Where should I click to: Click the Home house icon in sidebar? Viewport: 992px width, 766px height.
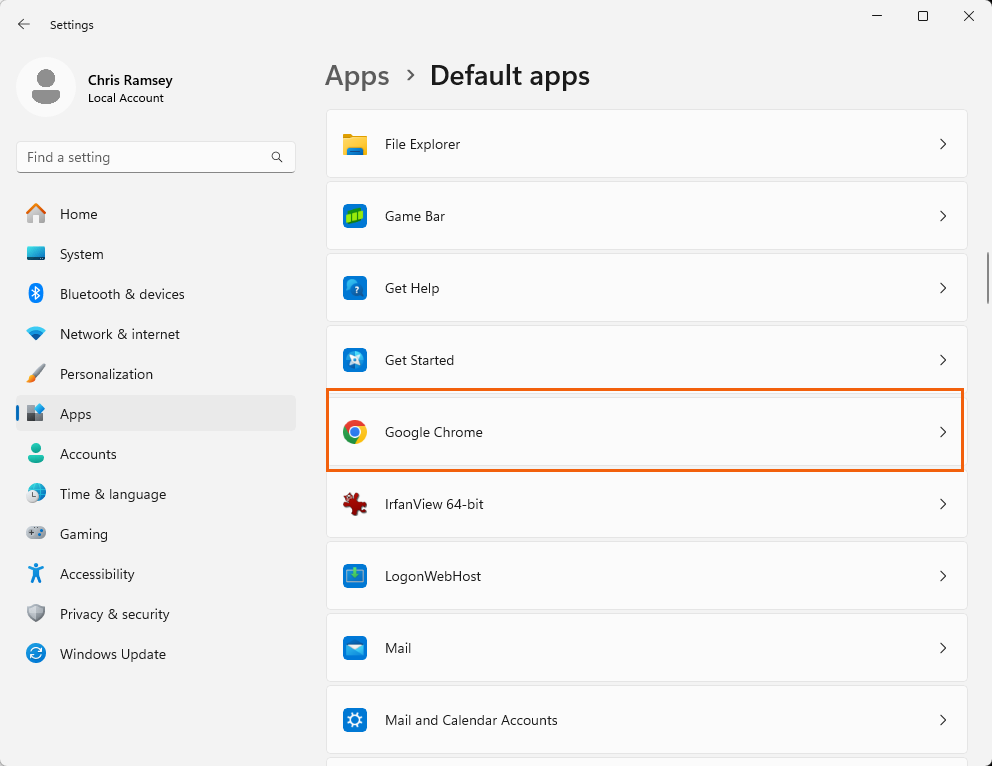pyautogui.click(x=36, y=214)
